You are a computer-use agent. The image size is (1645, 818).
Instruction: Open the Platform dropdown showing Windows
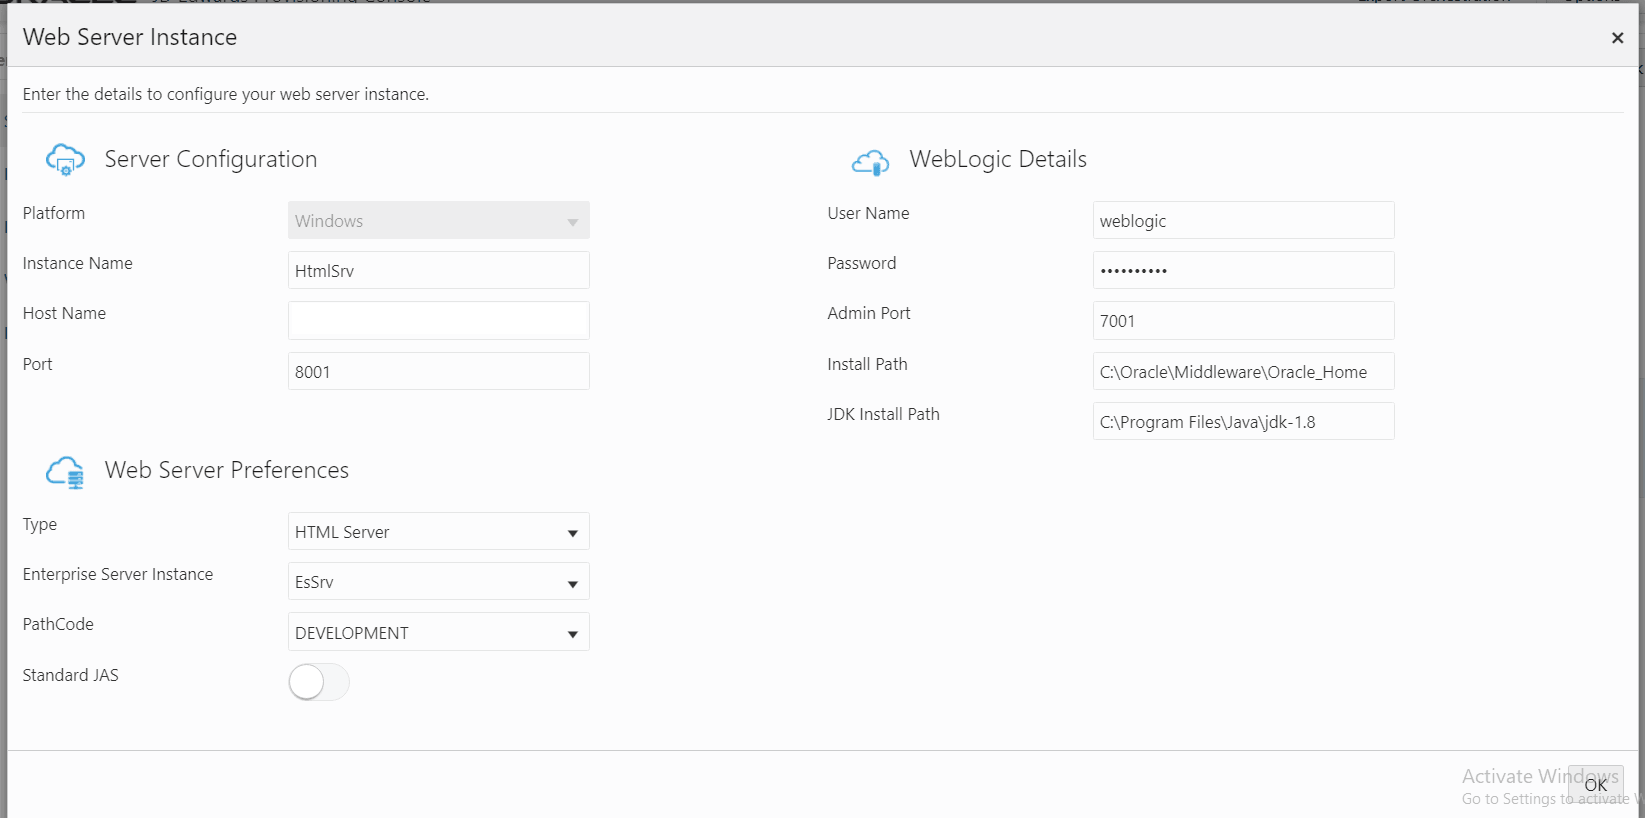click(x=439, y=220)
